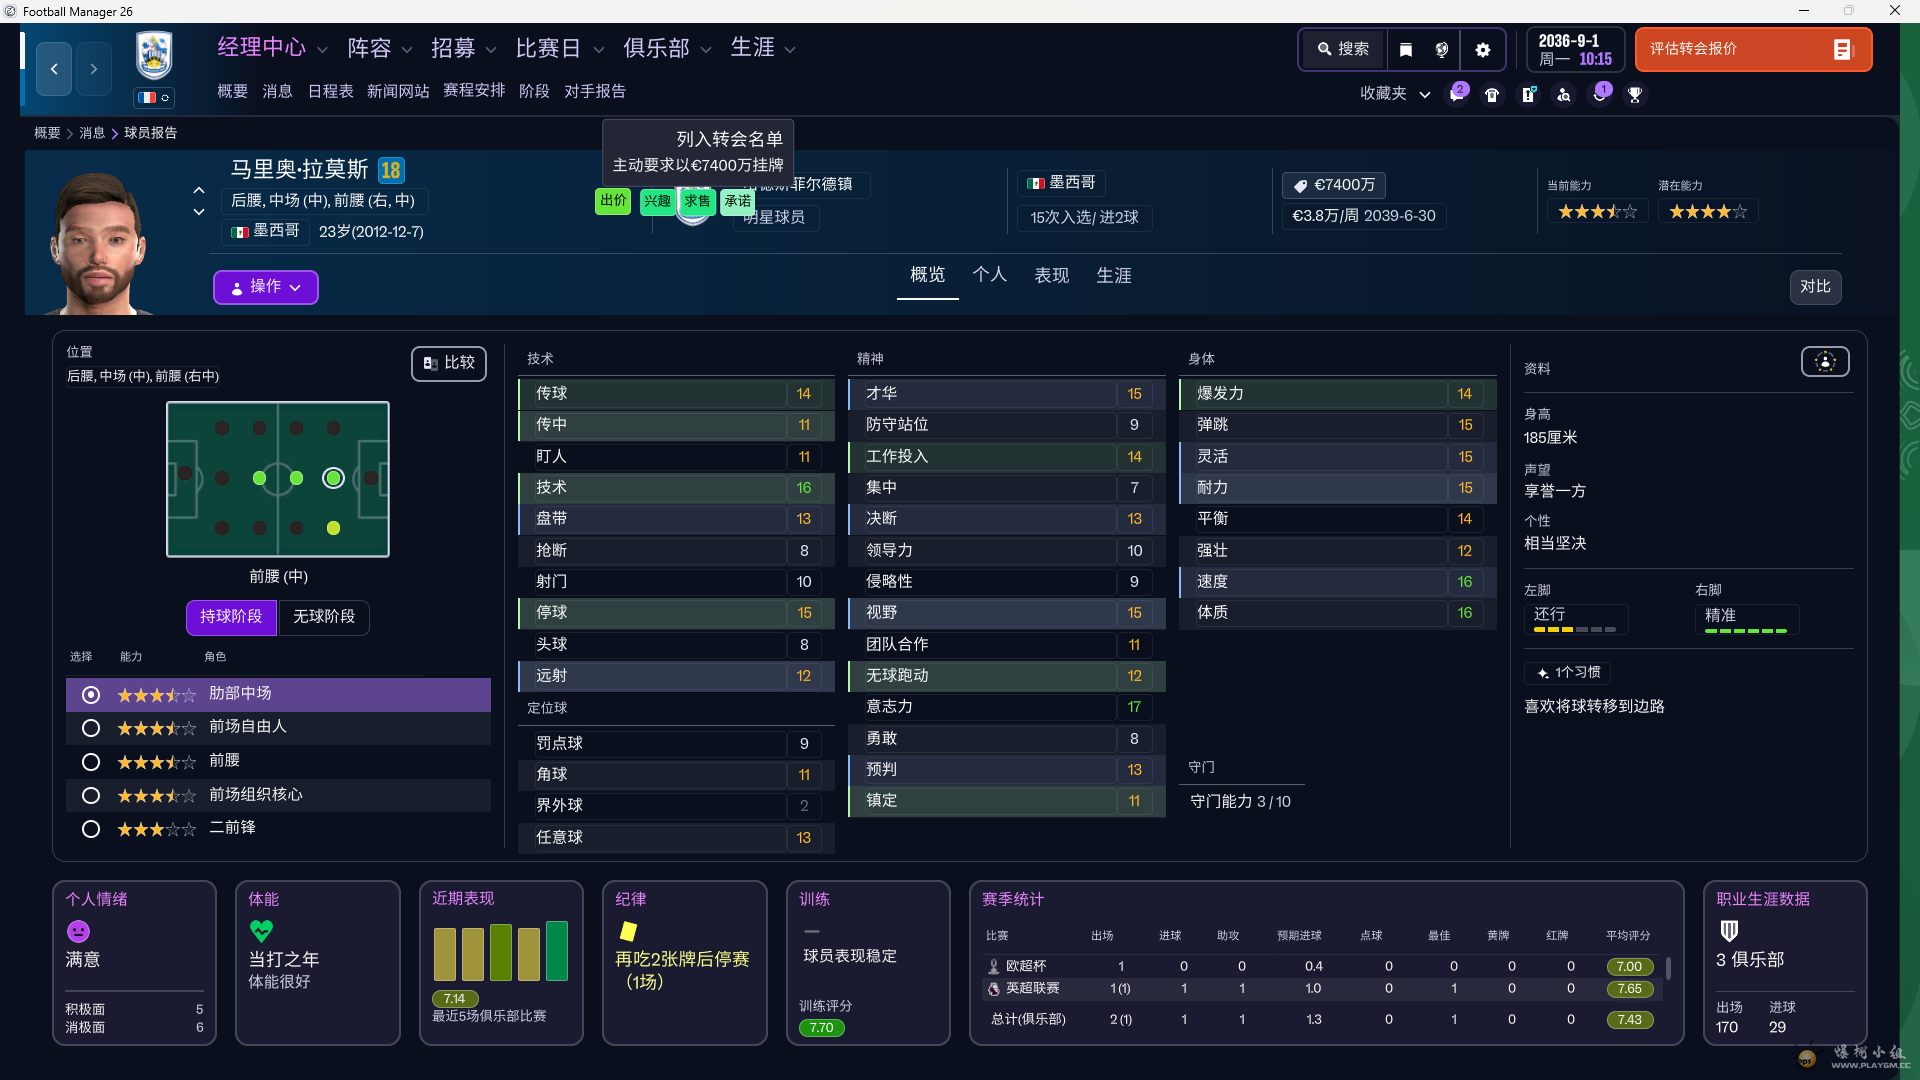Image resolution: width=1920 pixels, height=1080 pixels.
Task: Select the 肋部中场 role radio button
Action: pos(91,694)
